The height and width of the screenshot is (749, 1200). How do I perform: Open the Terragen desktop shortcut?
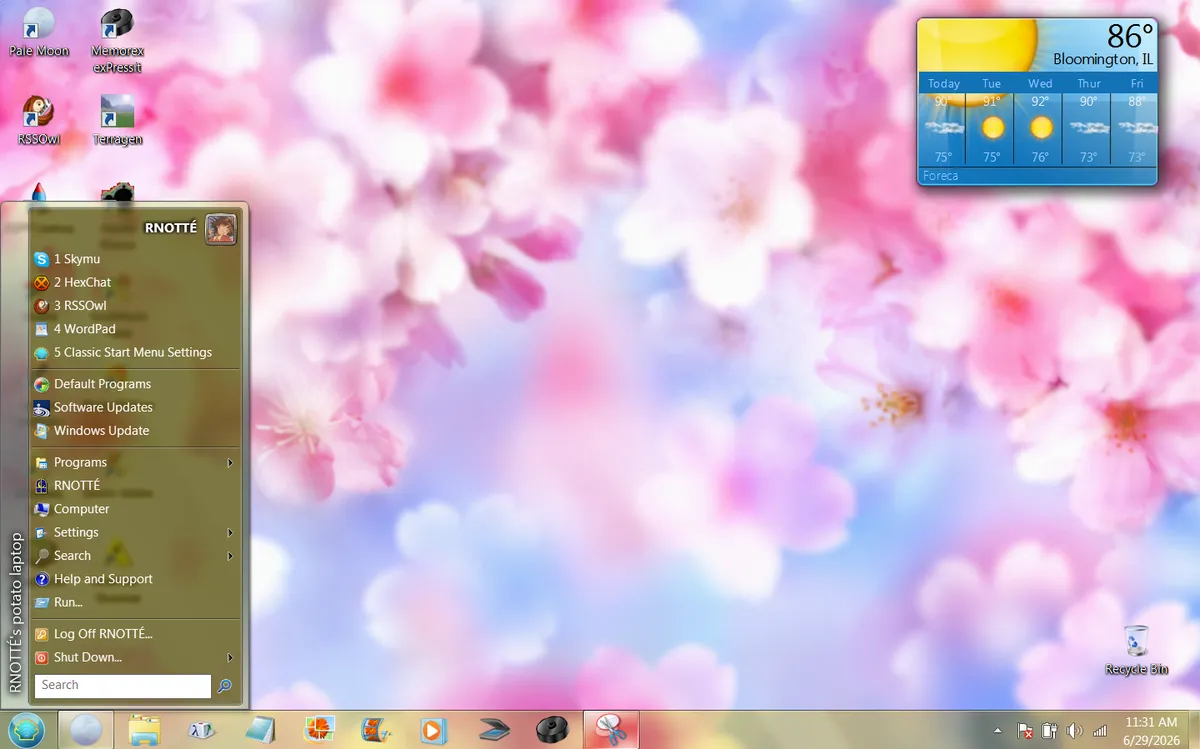point(117,120)
